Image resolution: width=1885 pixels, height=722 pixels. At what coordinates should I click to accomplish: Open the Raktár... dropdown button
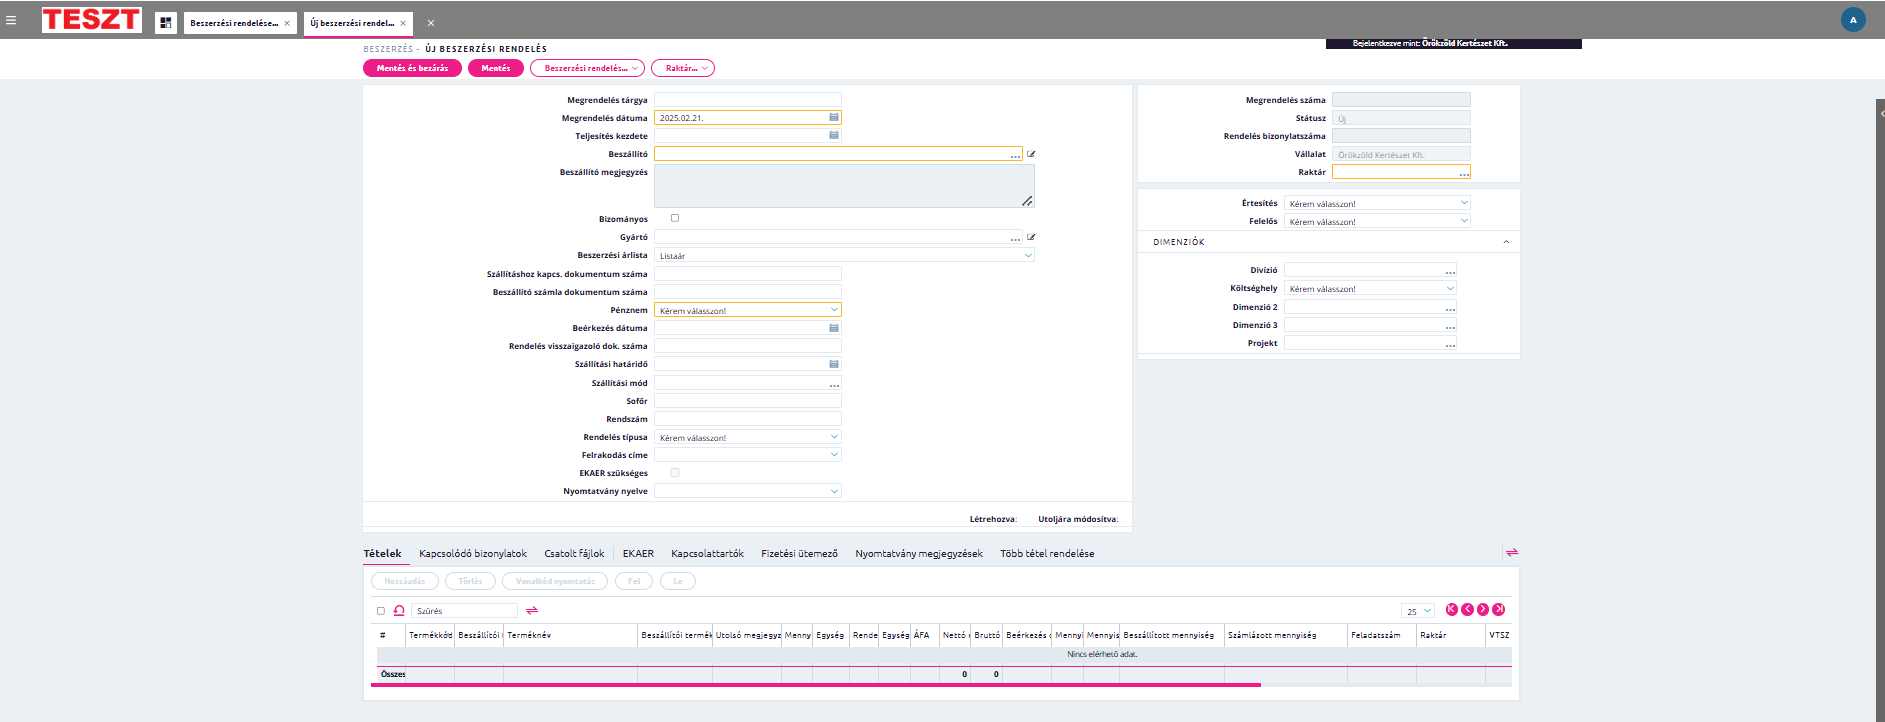tap(683, 68)
